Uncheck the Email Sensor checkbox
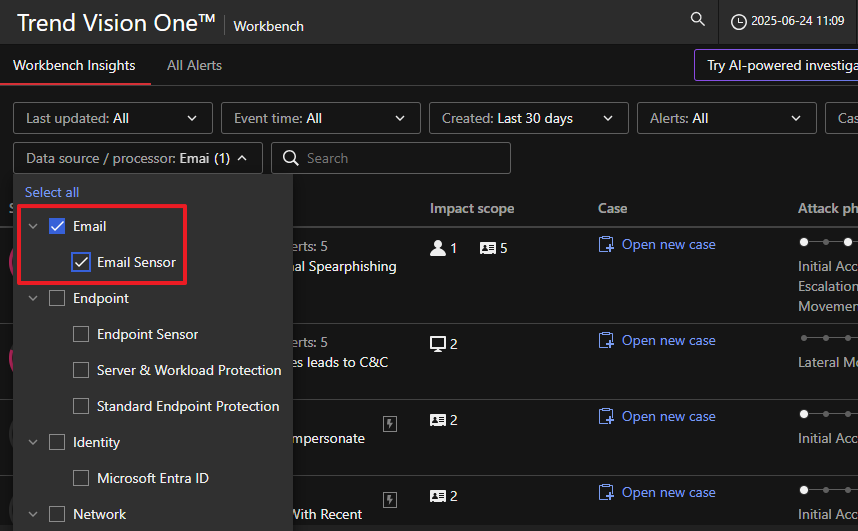 click(x=81, y=262)
